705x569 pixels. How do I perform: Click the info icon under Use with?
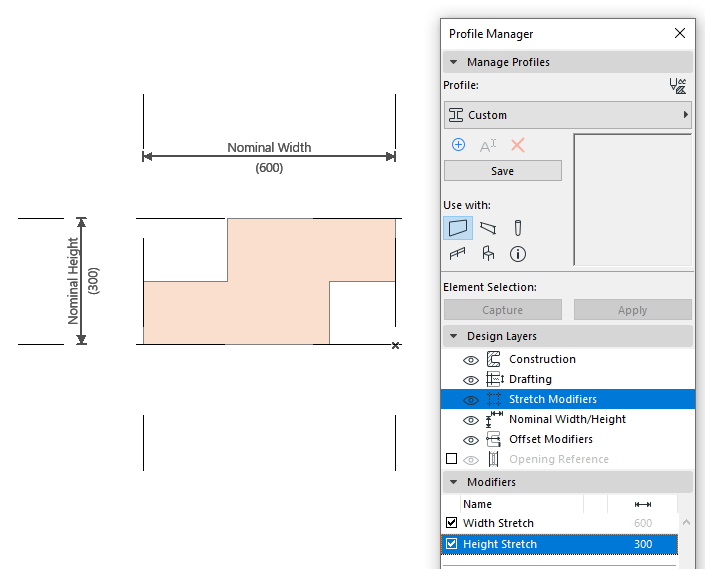click(x=518, y=254)
